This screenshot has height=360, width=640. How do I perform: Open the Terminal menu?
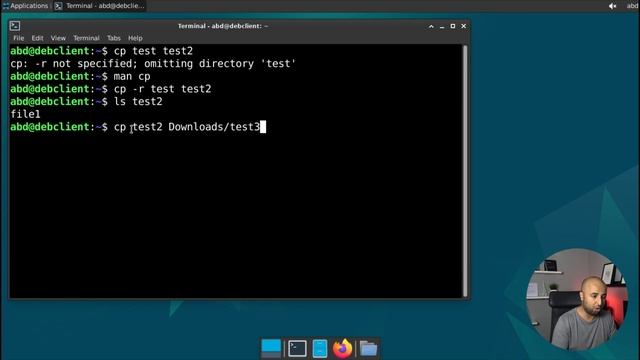[x=86, y=38]
